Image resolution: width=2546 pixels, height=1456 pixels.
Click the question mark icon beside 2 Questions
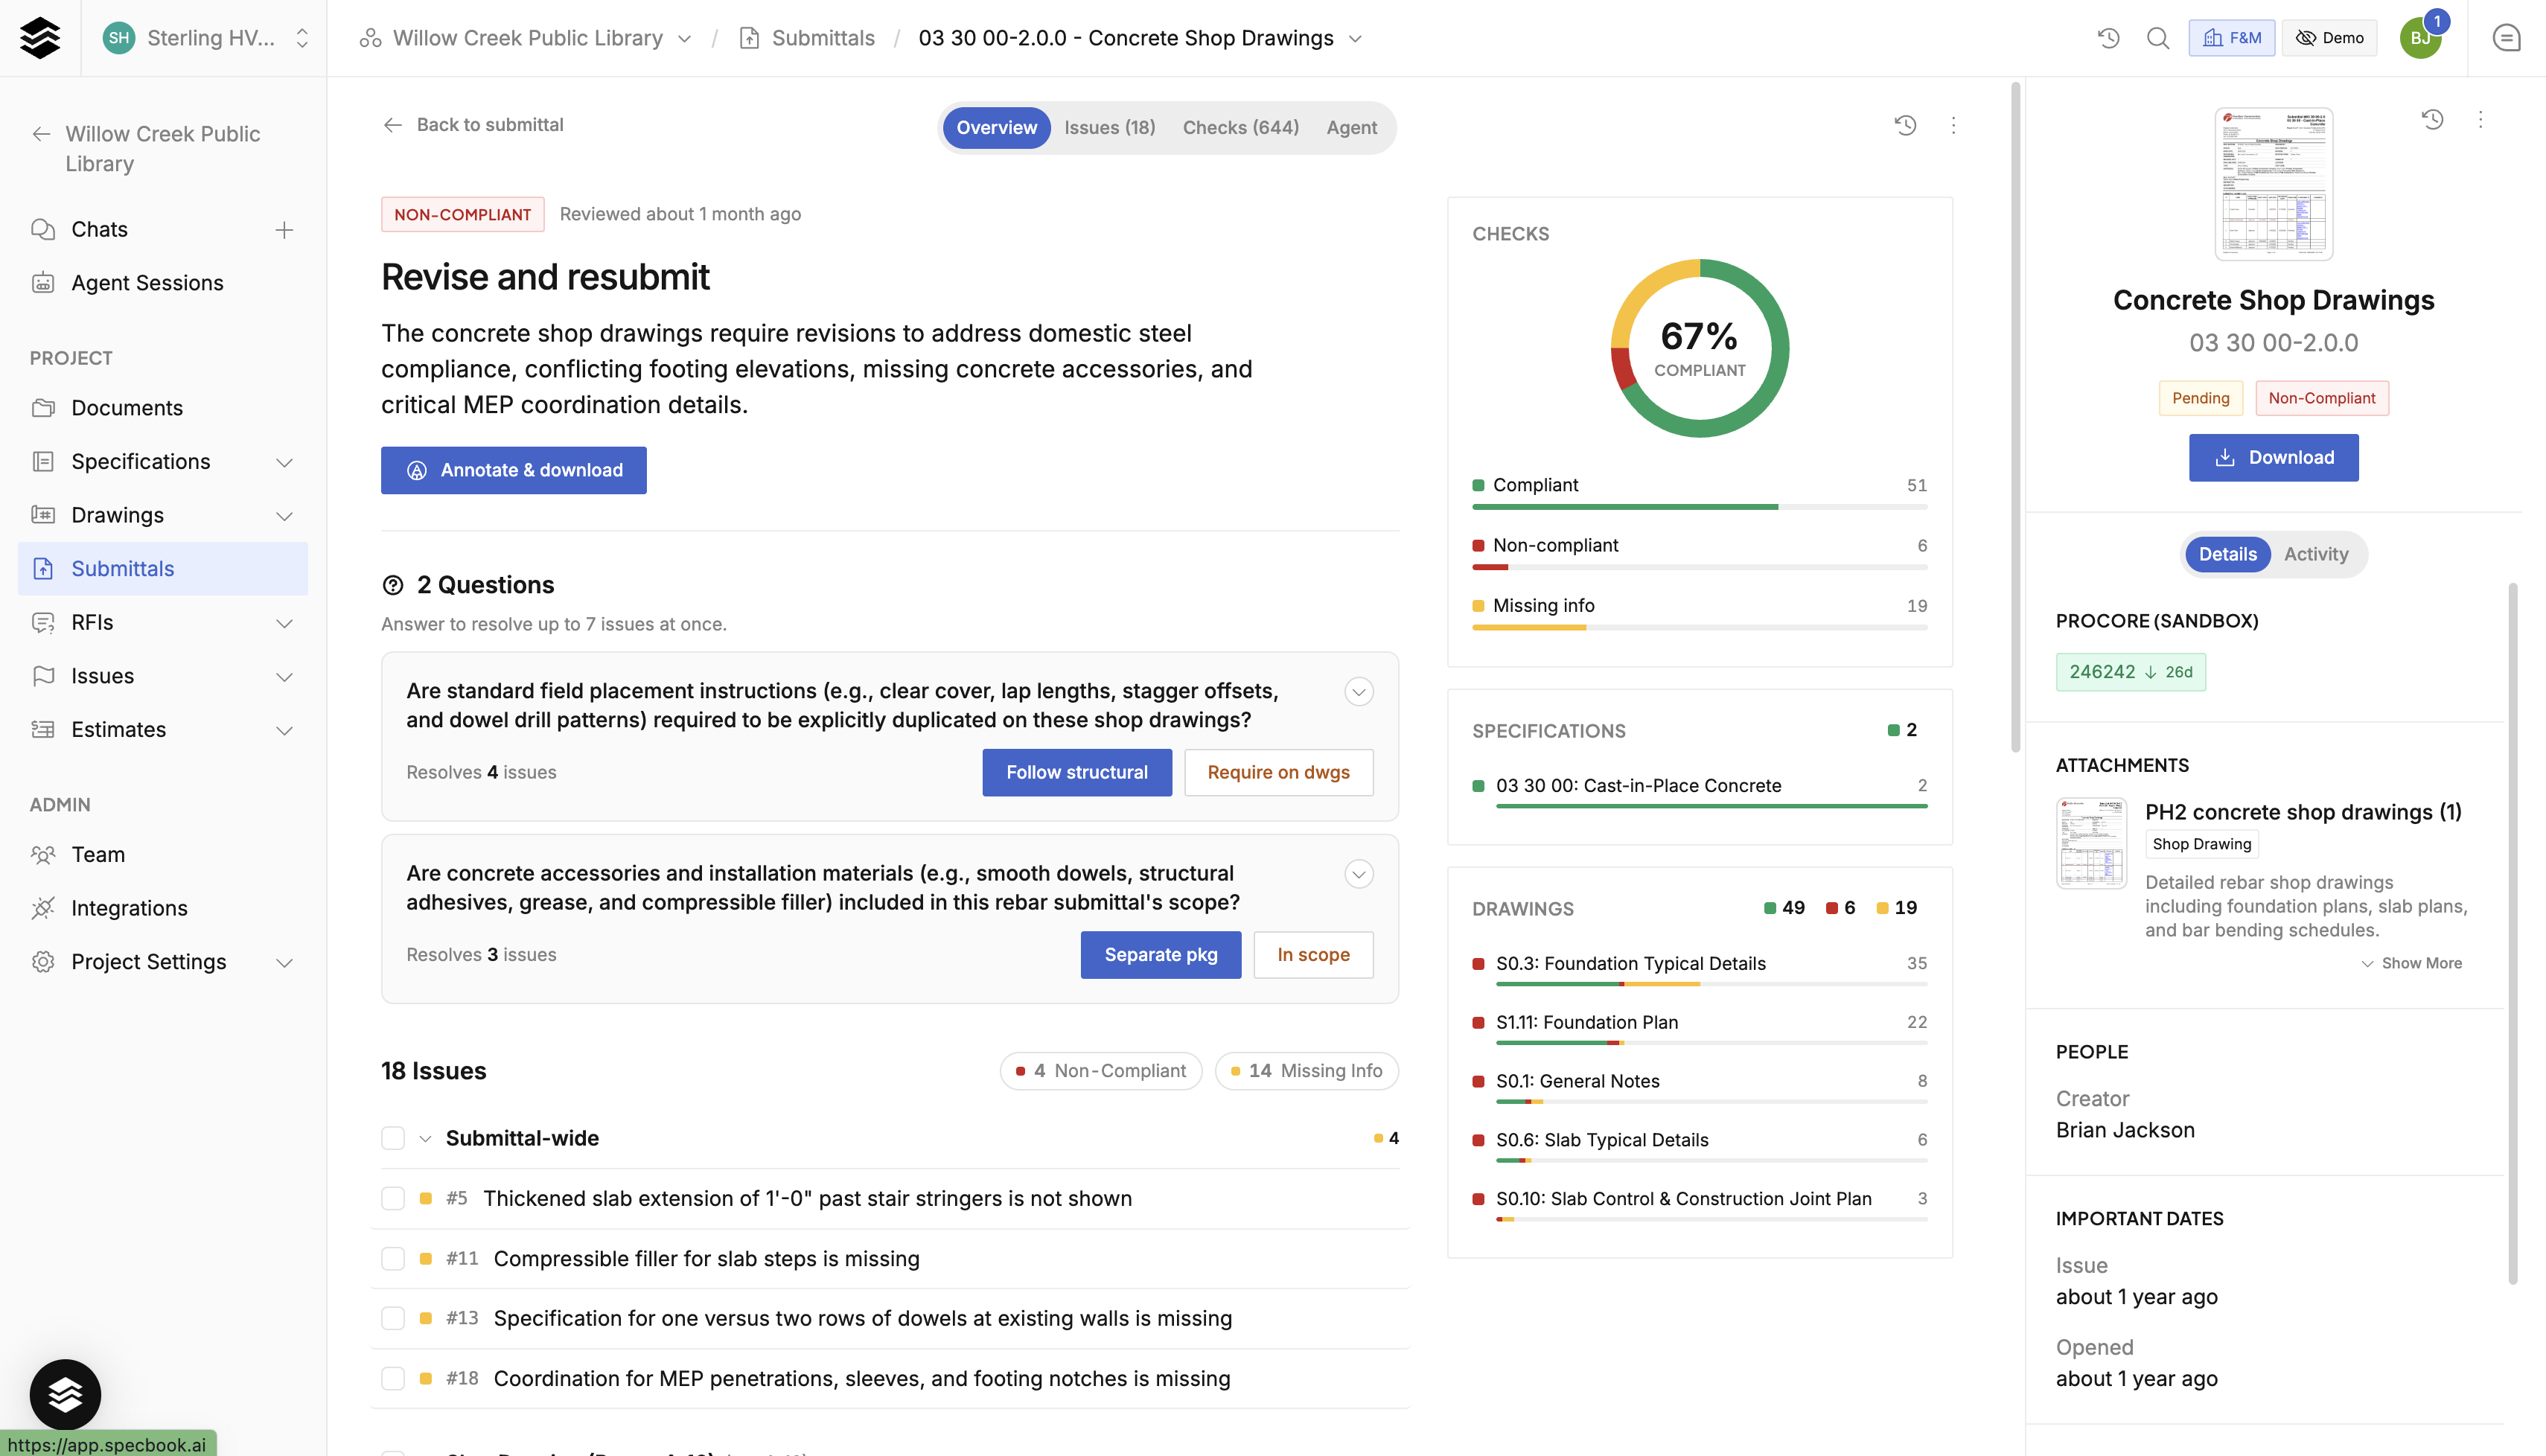(393, 586)
